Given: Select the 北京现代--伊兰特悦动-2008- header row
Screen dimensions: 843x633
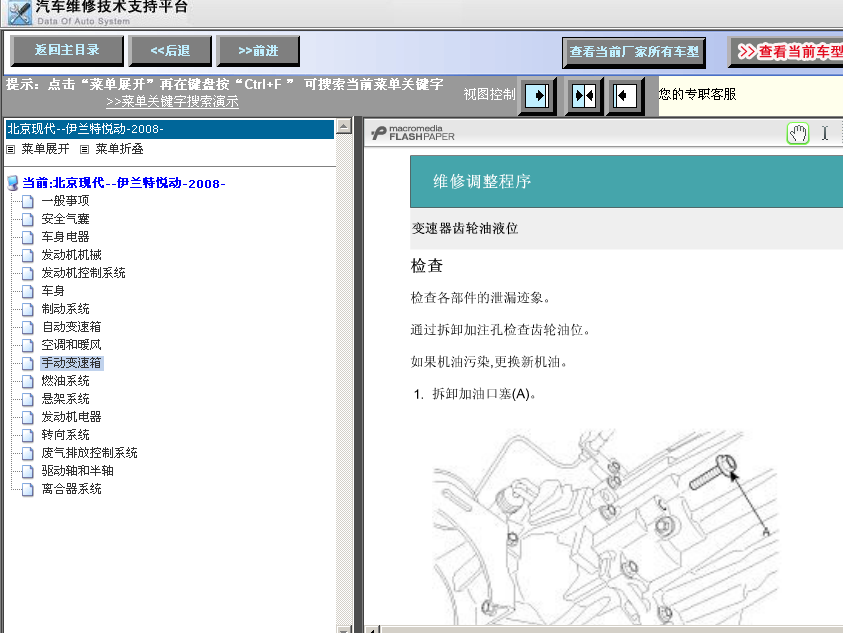Looking at the screenshot, I should coord(169,129).
